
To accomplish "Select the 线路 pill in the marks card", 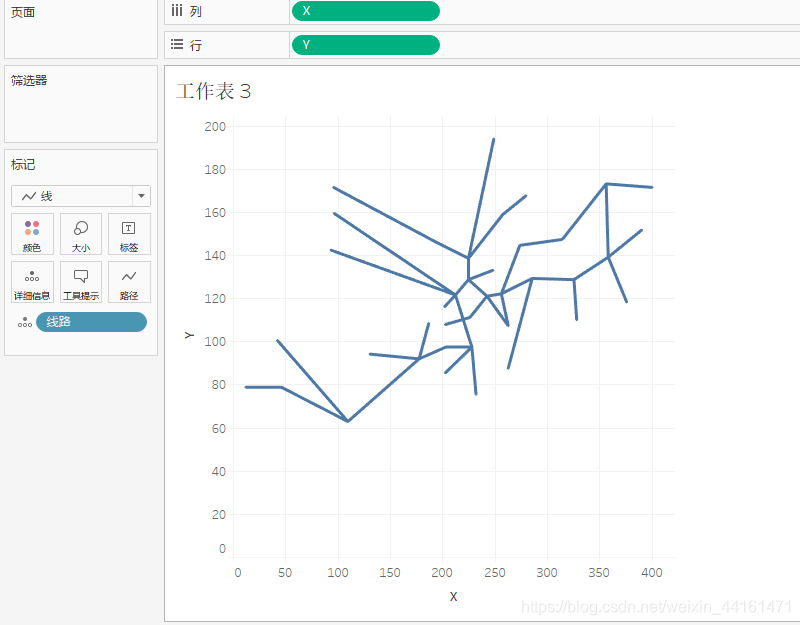I will coord(91,322).
